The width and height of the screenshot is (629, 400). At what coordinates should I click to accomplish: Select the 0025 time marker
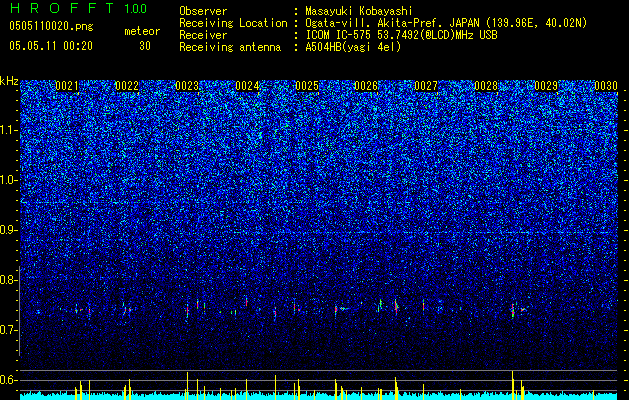(307, 86)
